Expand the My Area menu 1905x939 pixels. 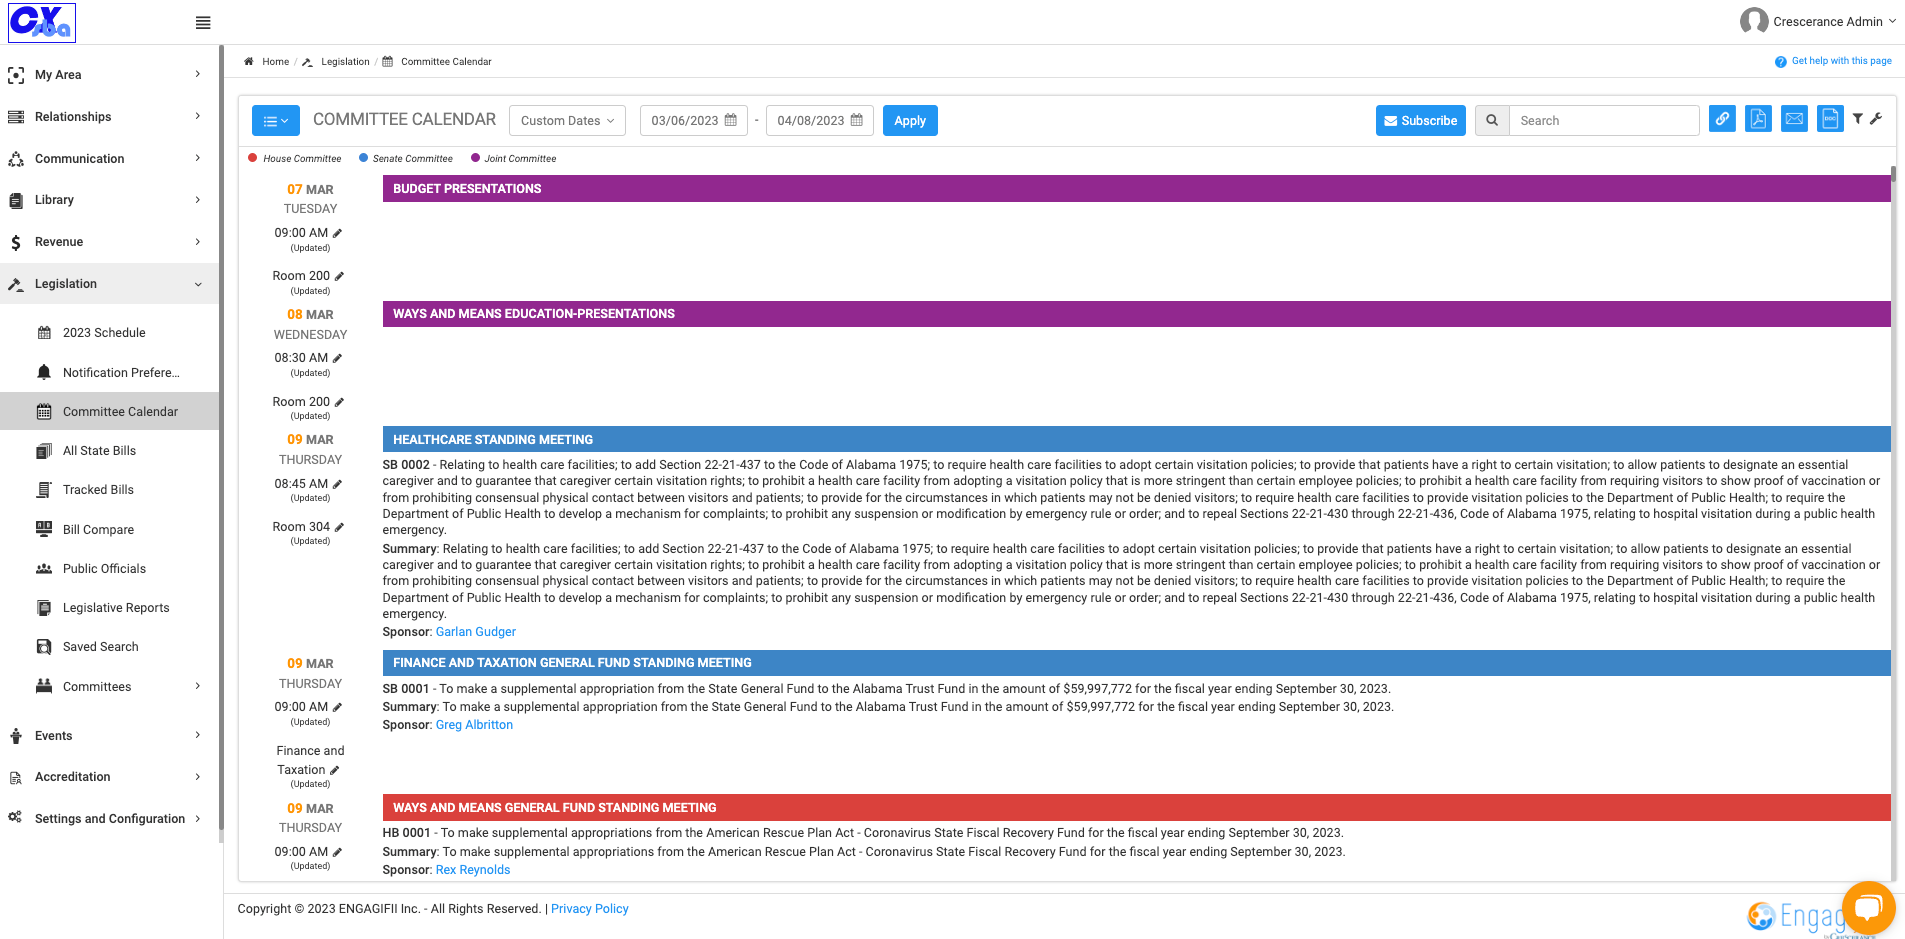coord(110,75)
